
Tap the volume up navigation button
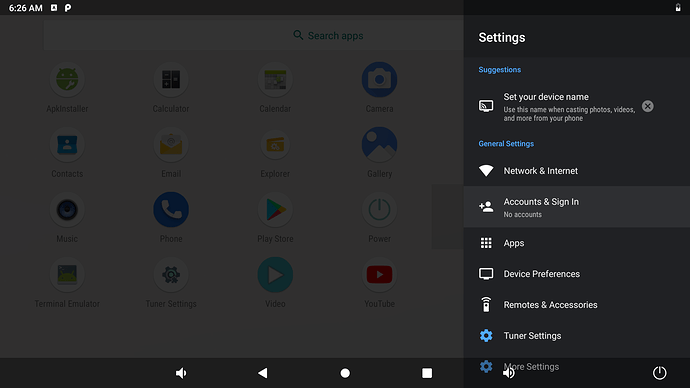509,373
